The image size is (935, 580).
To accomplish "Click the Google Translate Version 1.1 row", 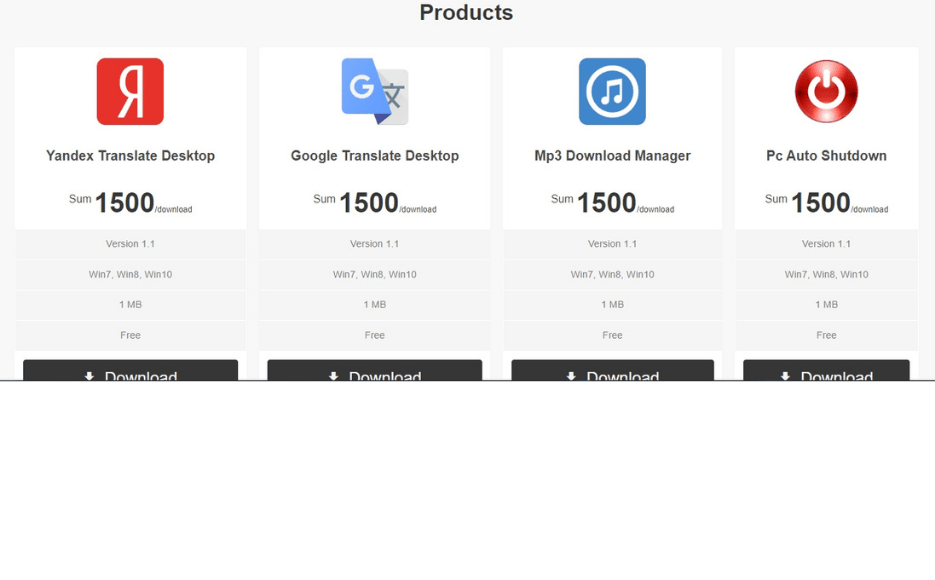I will [374, 244].
